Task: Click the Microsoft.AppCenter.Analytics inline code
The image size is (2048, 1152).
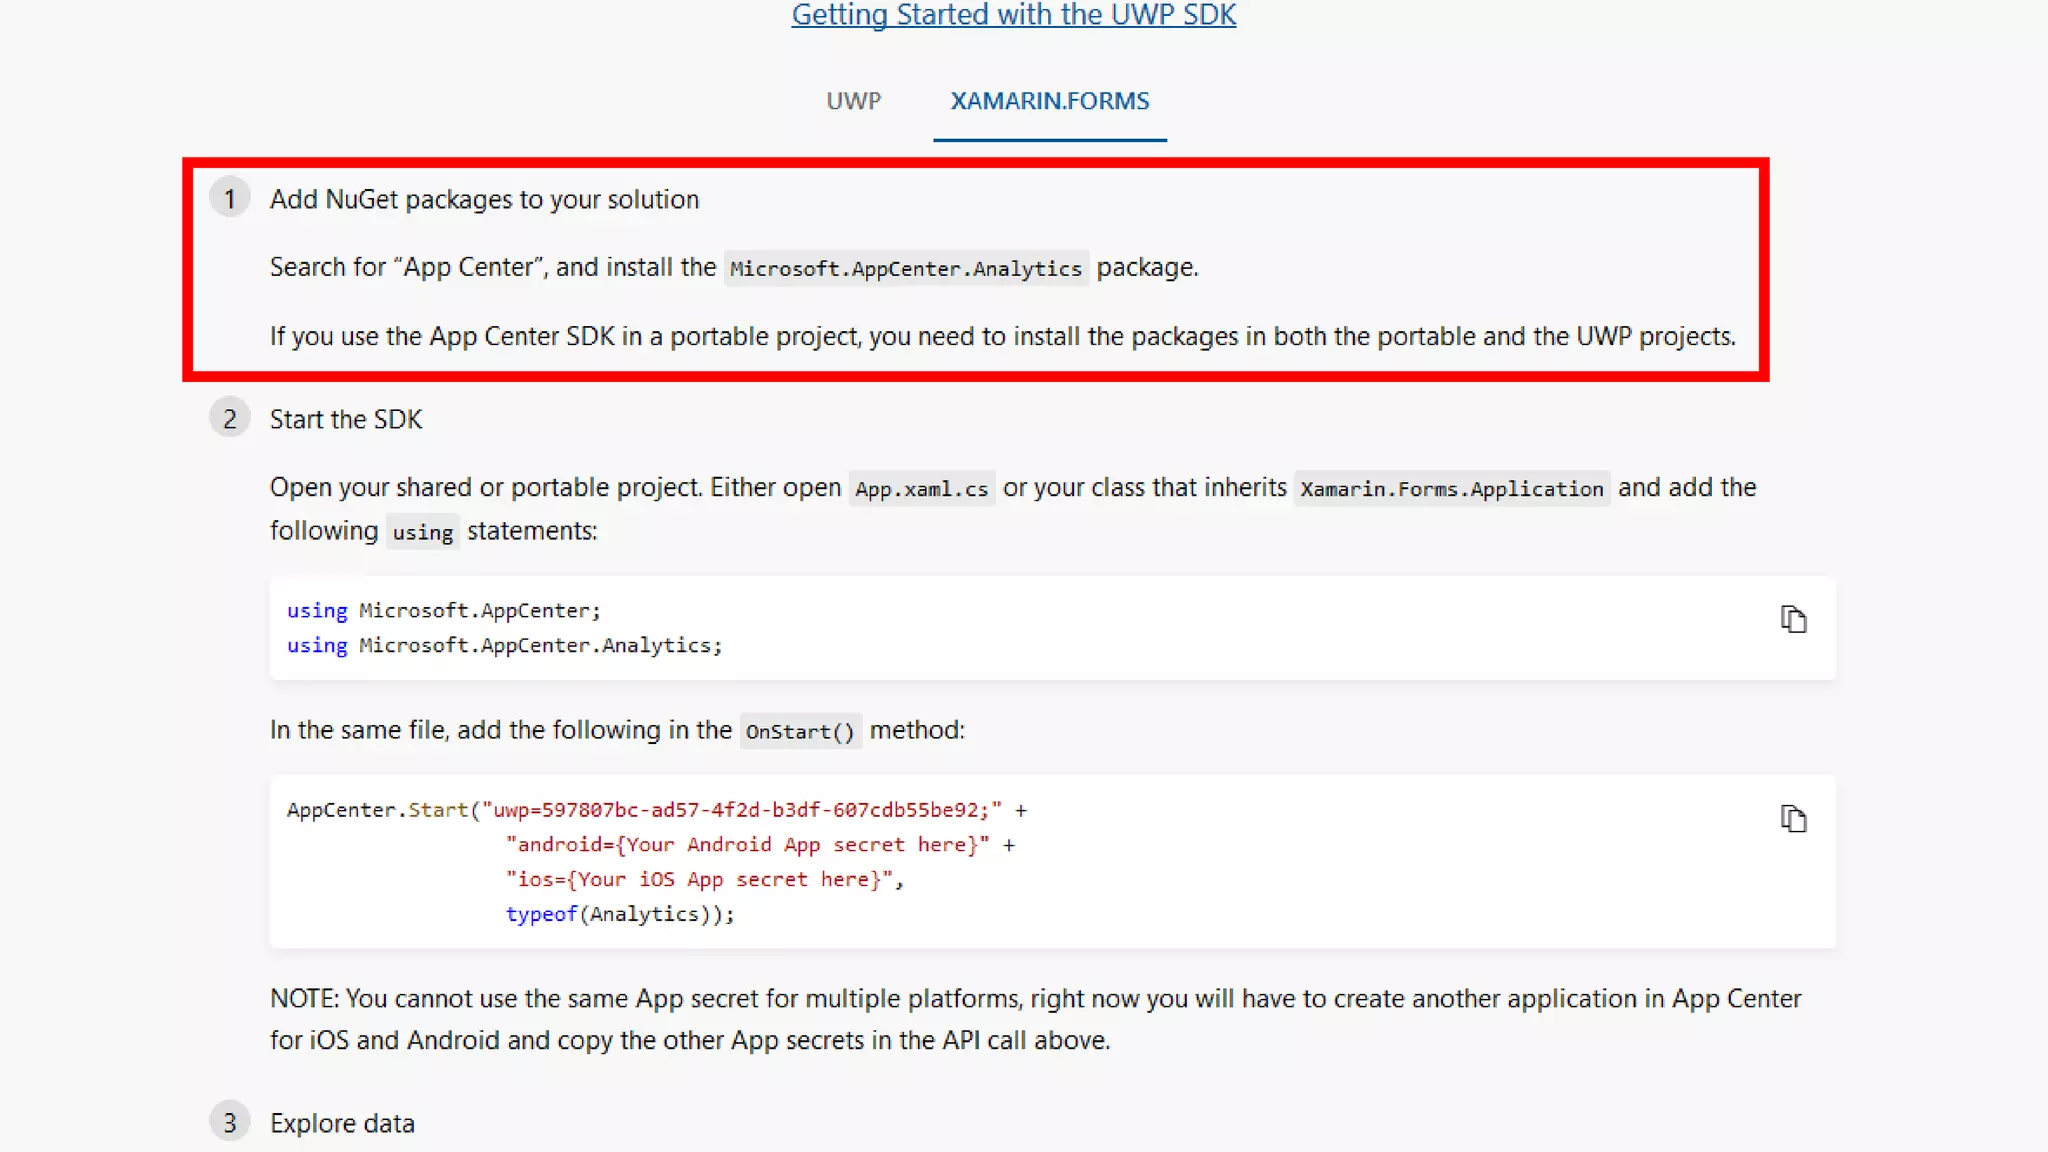Action: 905,269
